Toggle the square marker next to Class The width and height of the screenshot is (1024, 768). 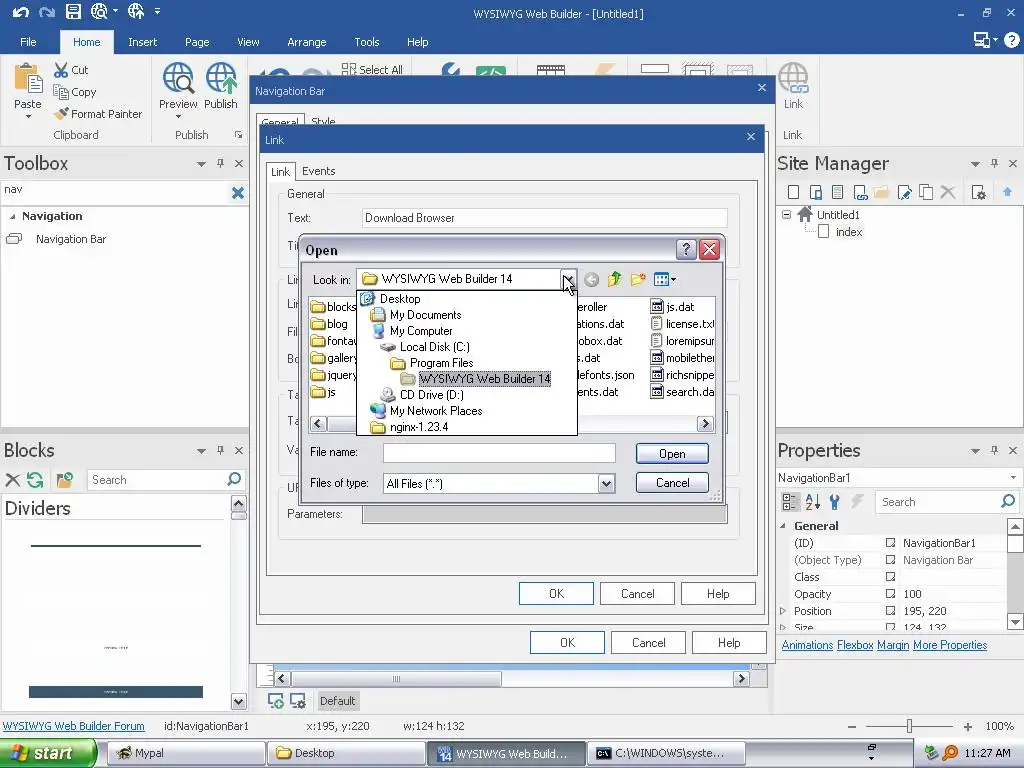click(890, 577)
